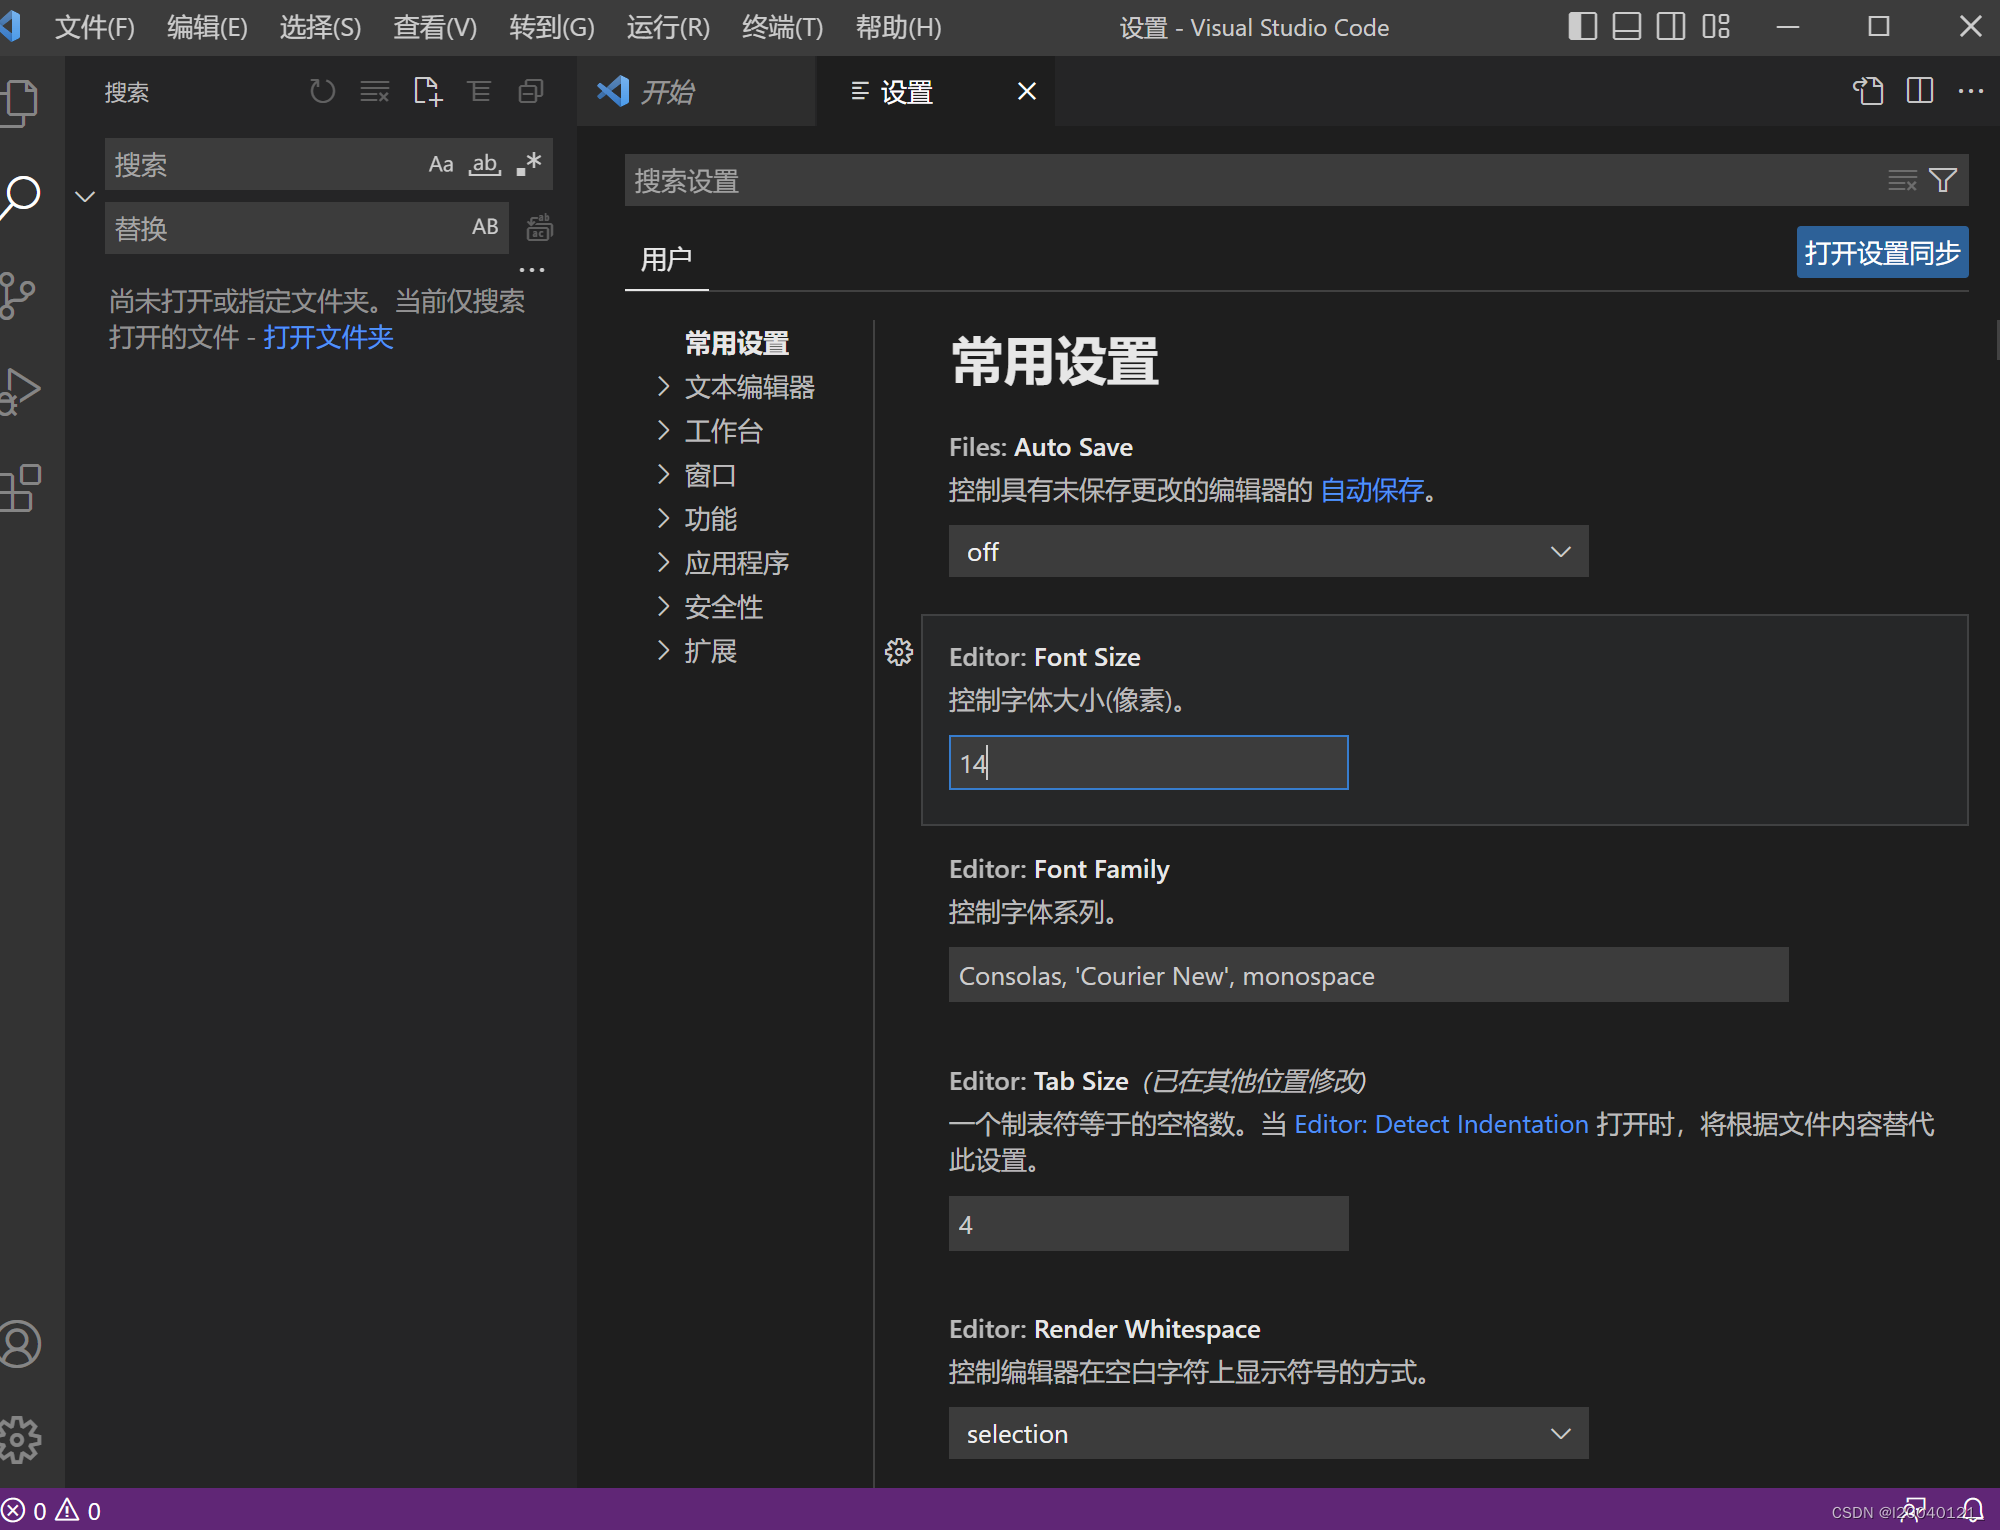
Task: Toggle Use Regular Expression in search
Action: (529, 164)
